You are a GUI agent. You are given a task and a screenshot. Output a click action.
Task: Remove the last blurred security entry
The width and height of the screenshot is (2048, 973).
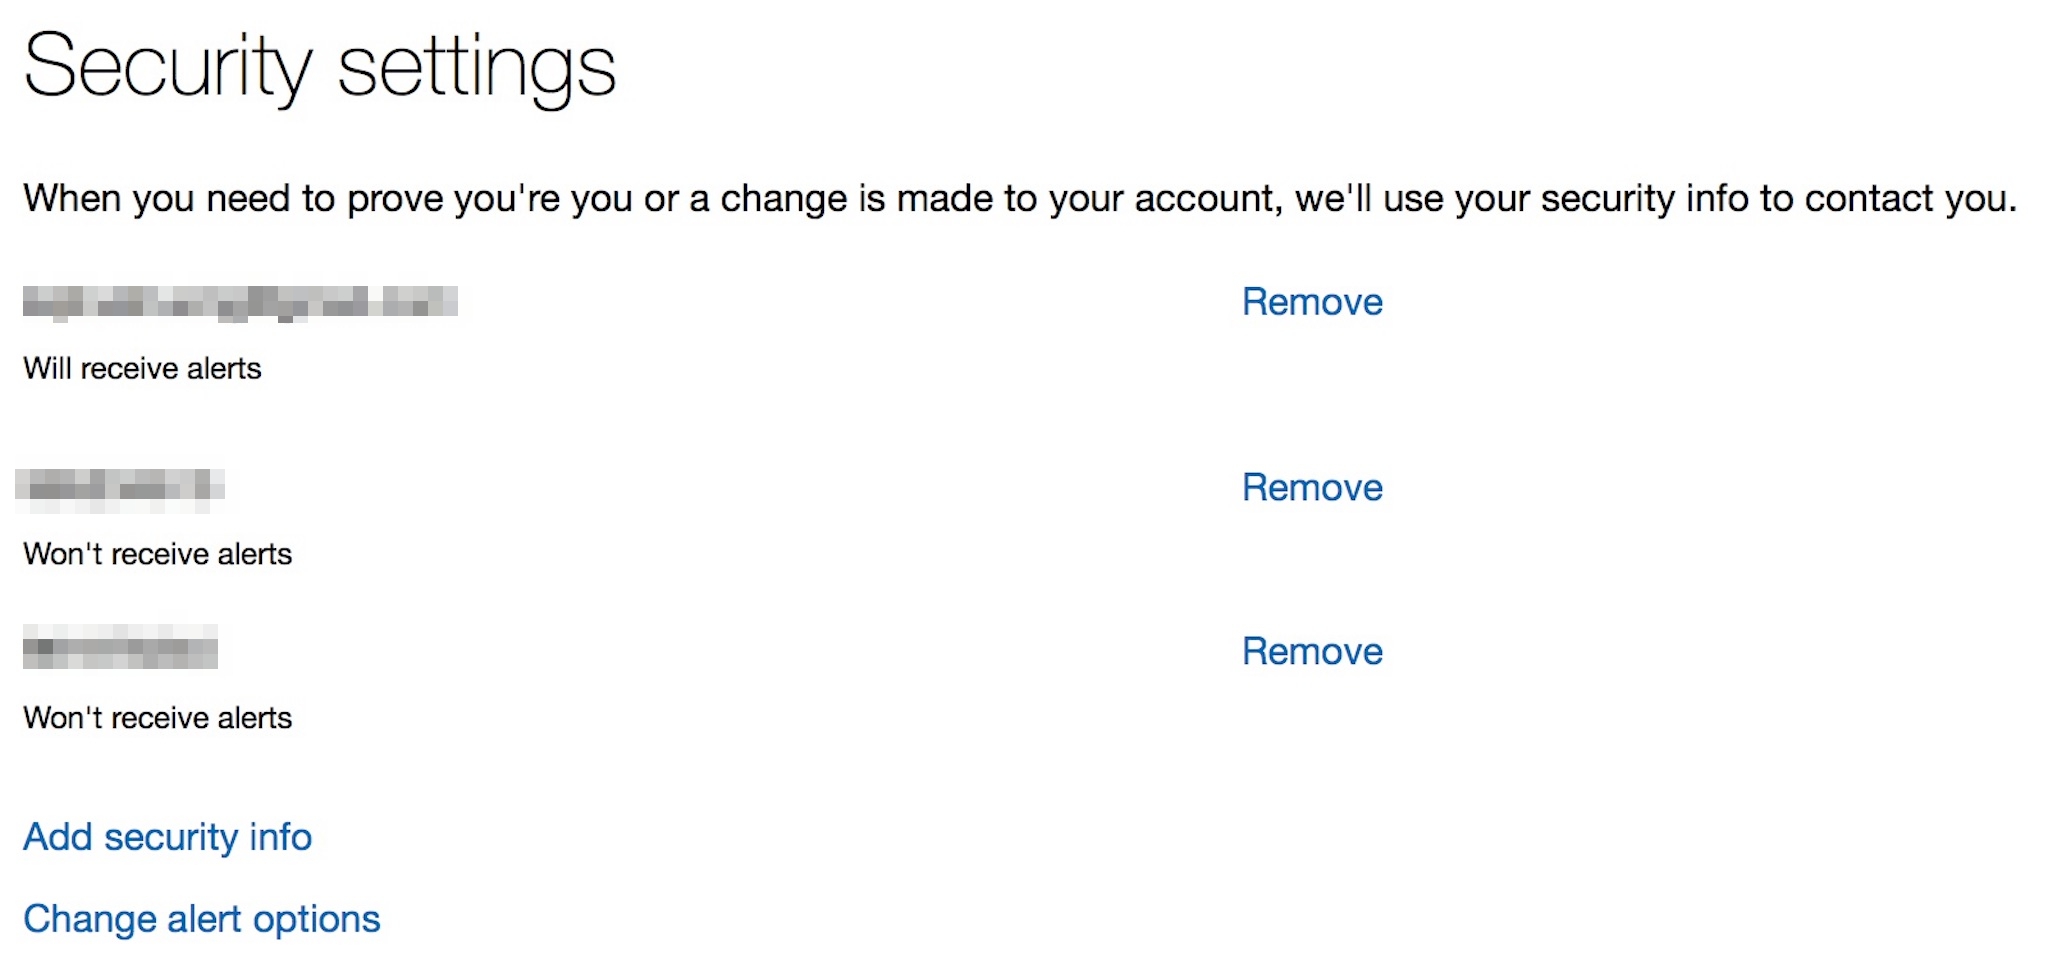pos(1312,651)
